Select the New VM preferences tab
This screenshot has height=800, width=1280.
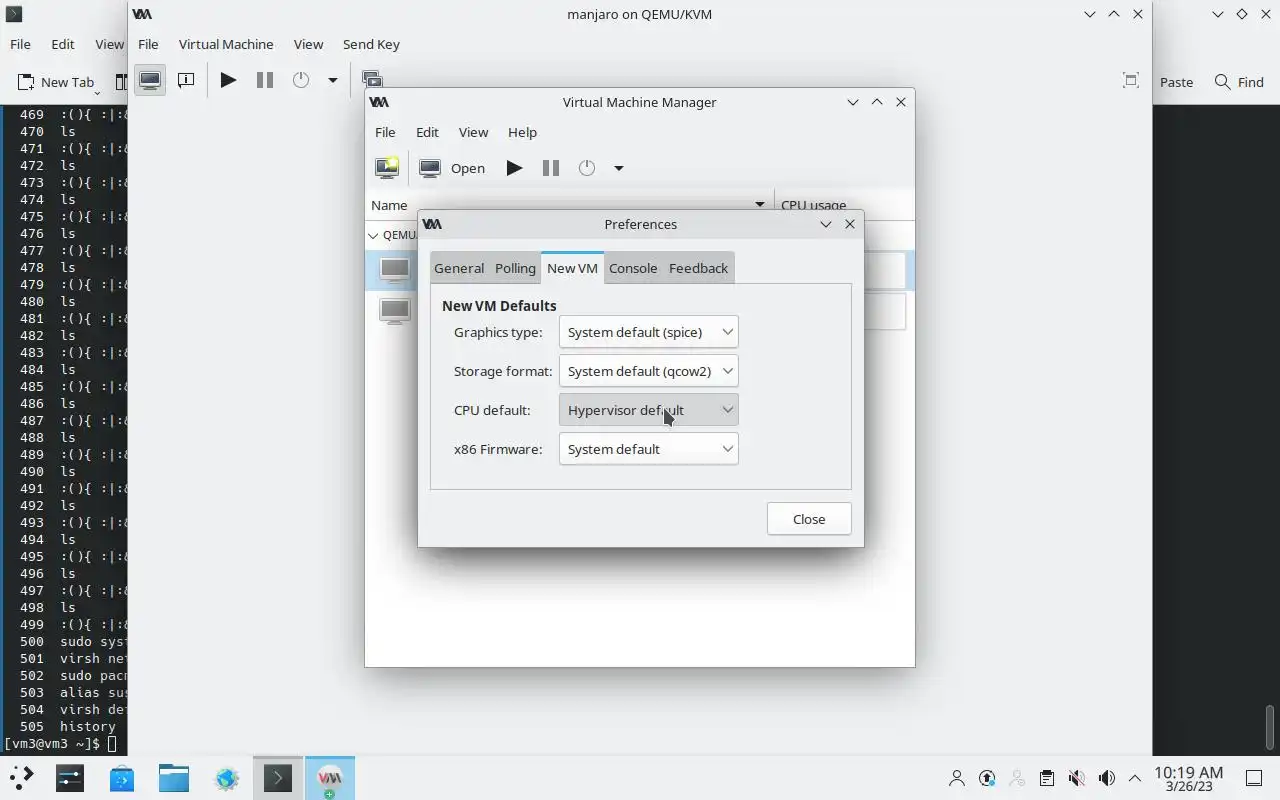pos(572,268)
